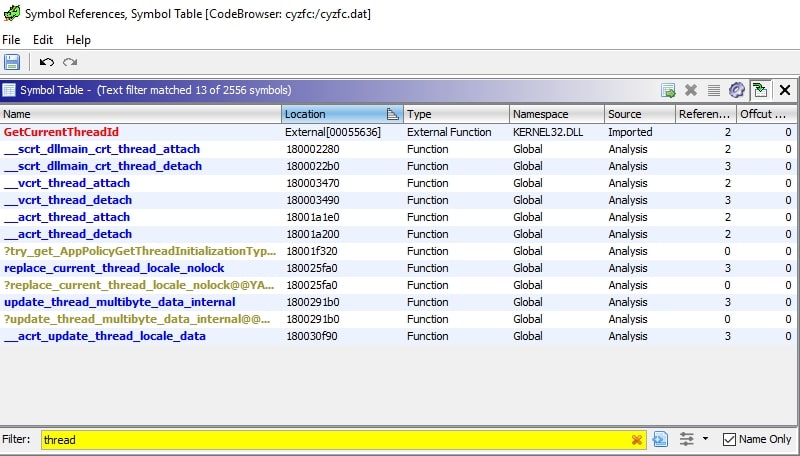Viewport: 800px width, 456px height.
Task: Click the yellow filter text field
Action: pos(330,439)
